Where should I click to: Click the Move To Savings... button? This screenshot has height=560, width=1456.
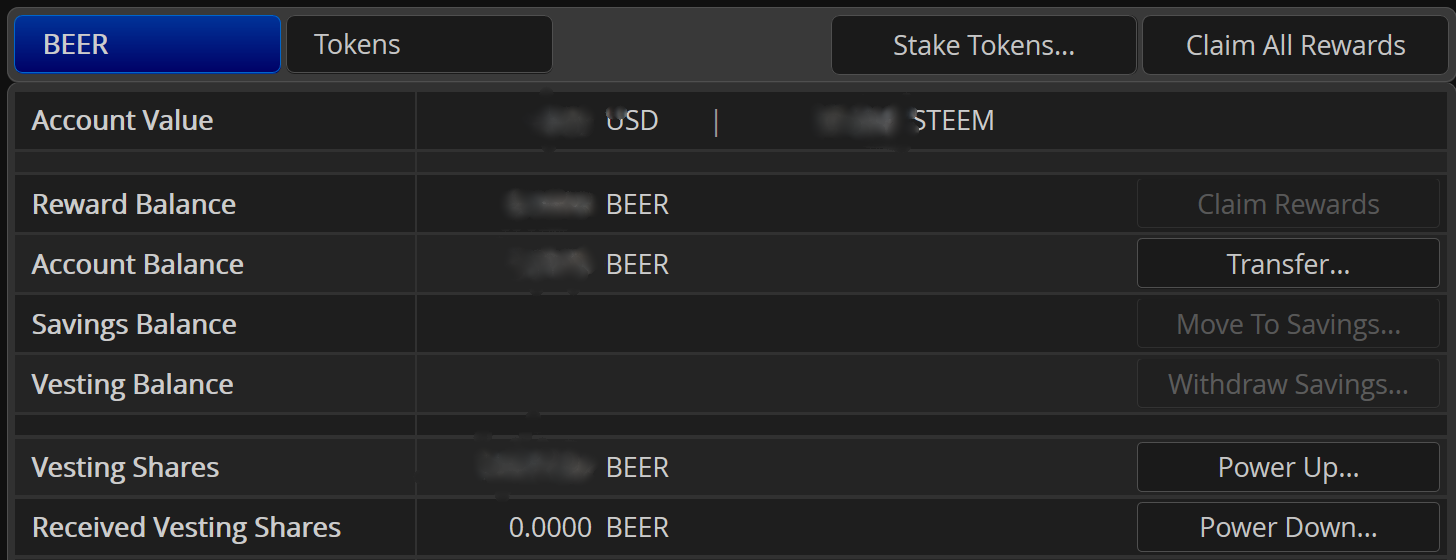pyautogui.click(x=1288, y=324)
